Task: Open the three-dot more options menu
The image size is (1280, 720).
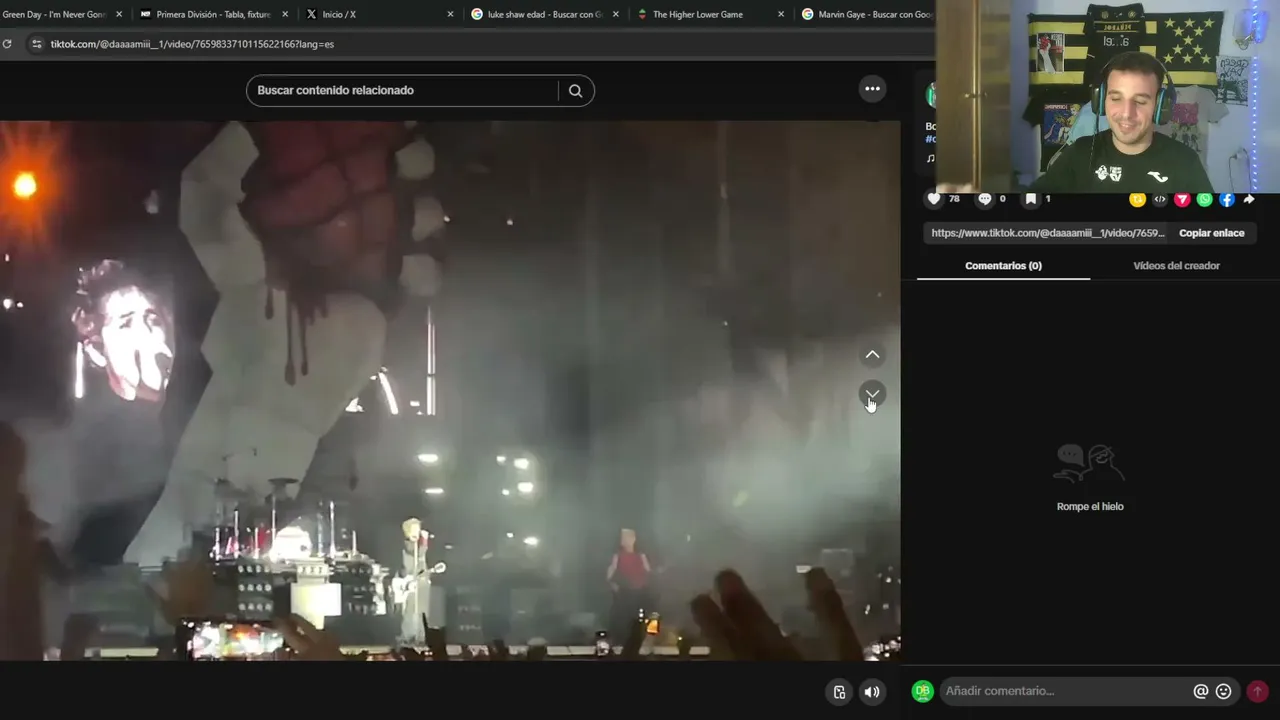Action: [x=873, y=89]
